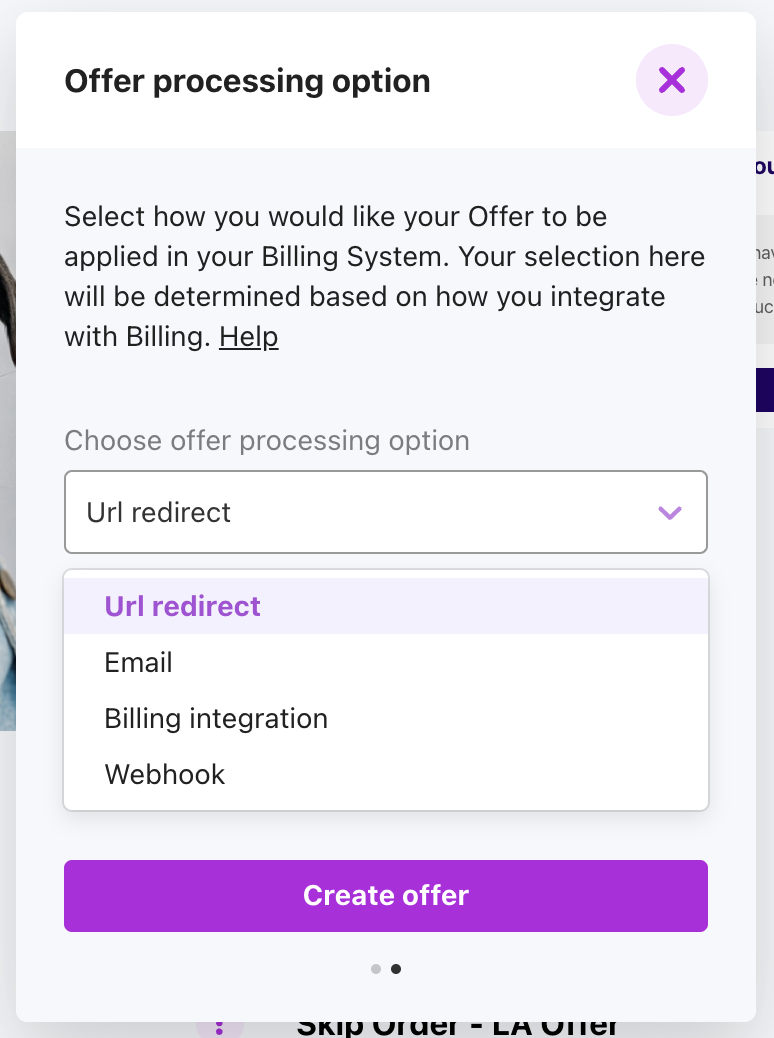Go to the first step pagination dot
The image size is (774, 1038).
(376, 969)
